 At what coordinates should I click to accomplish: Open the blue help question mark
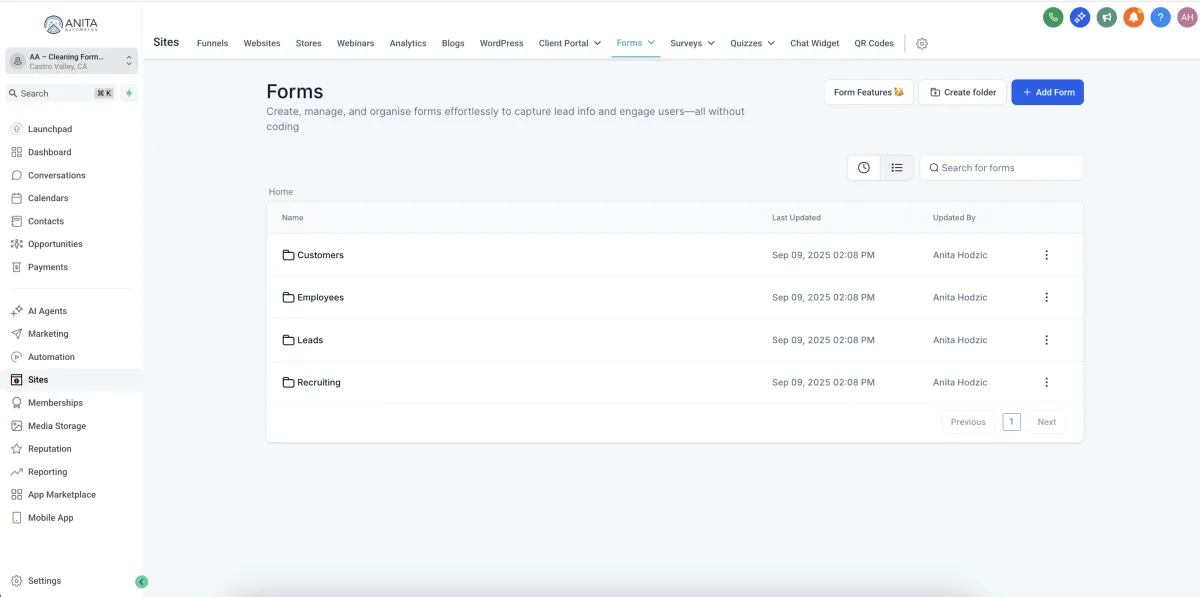pyautogui.click(x=1160, y=17)
